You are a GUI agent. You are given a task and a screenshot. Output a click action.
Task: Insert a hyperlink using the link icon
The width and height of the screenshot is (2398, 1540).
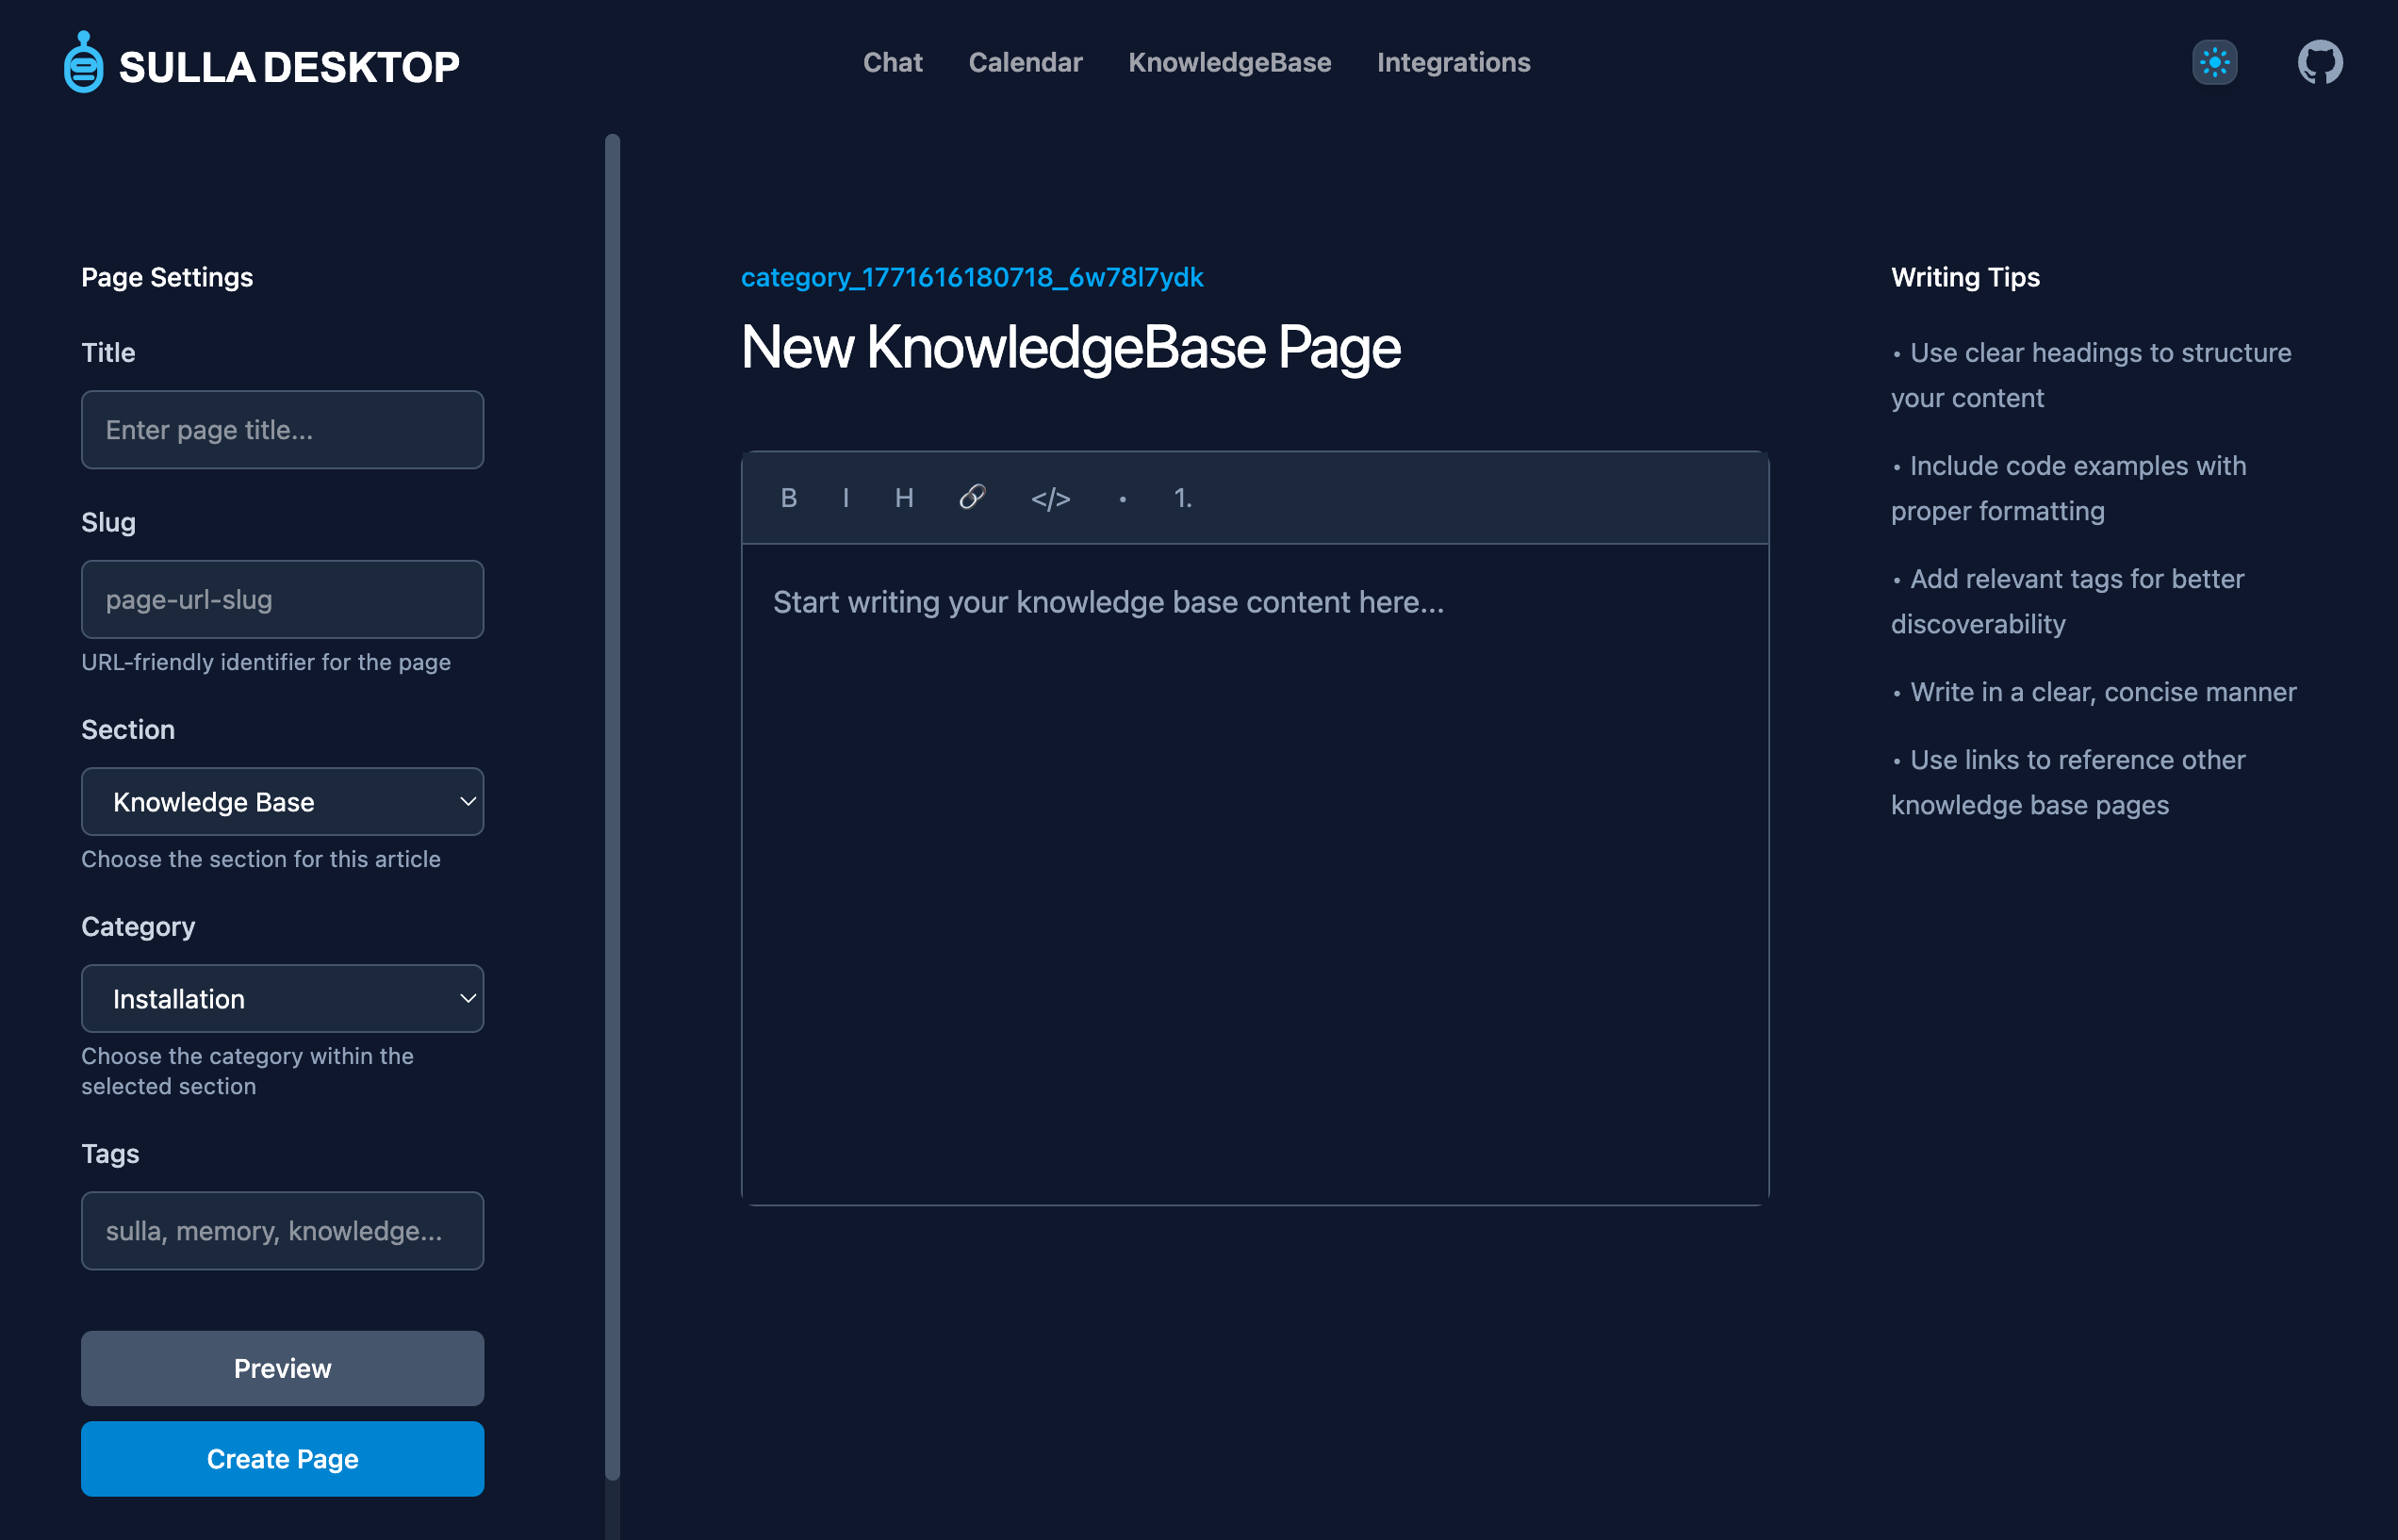tap(971, 497)
